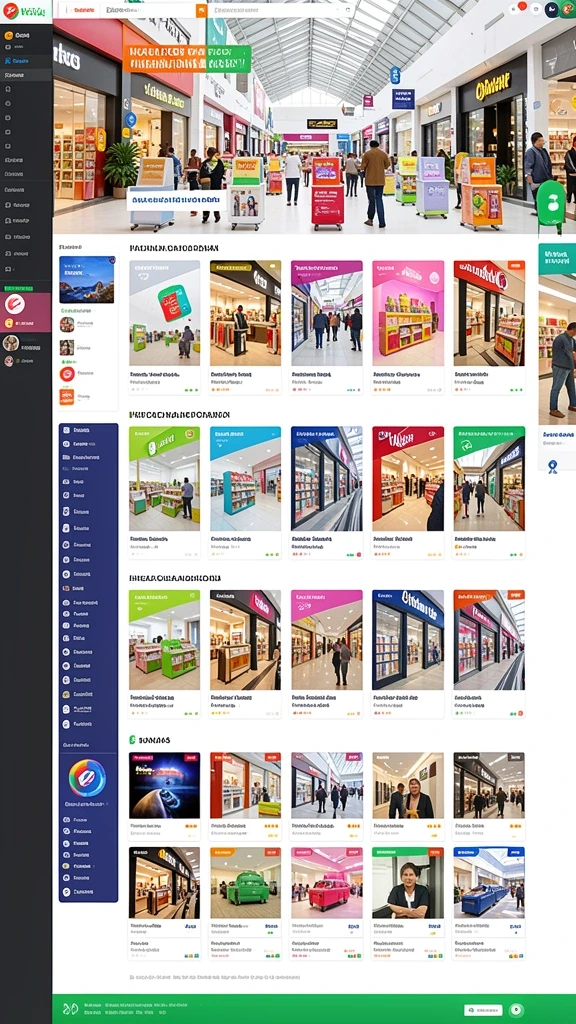The height and width of the screenshot is (1024, 576).
Task: Click the teal button atop the right side panel
Action: (x=557, y=259)
